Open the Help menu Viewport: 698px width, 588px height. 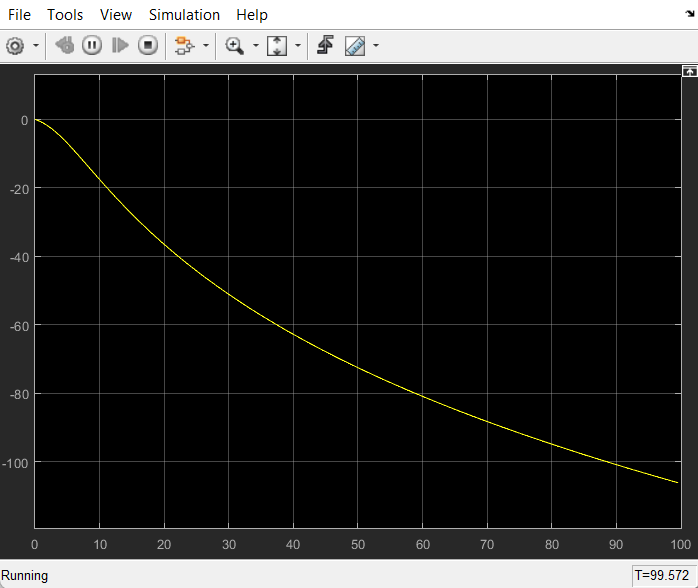pyautogui.click(x=252, y=15)
